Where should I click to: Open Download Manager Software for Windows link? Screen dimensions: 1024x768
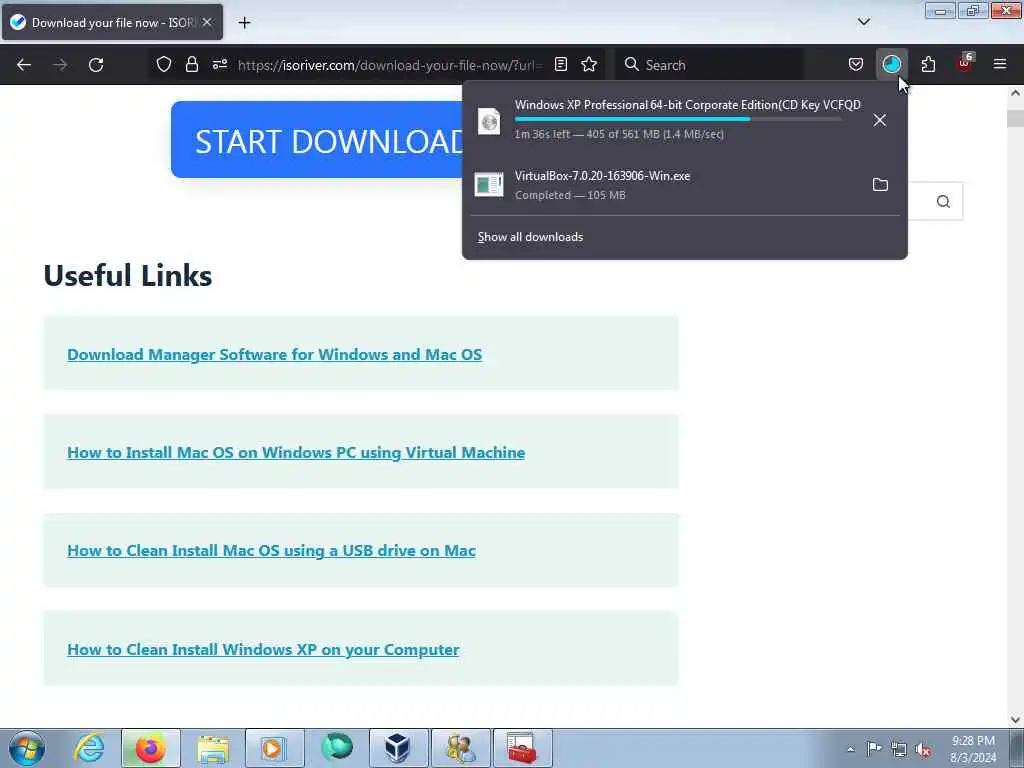pyautogui.click(x=274, y=354)
